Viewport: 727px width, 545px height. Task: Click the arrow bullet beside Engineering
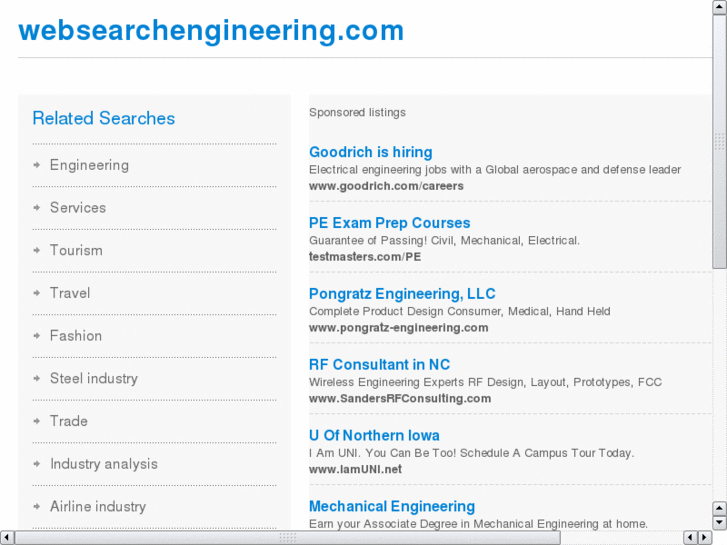tap(36, 165)
